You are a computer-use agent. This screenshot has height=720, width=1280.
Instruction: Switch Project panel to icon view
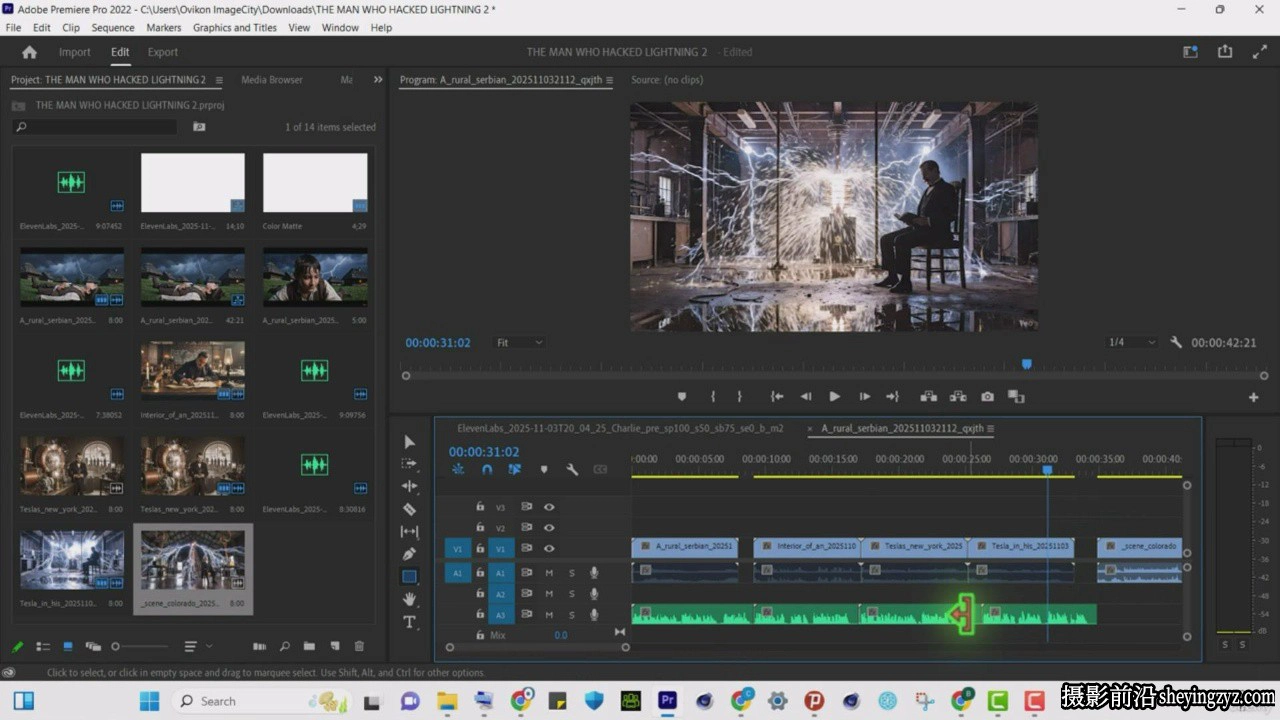coord(68,646)
